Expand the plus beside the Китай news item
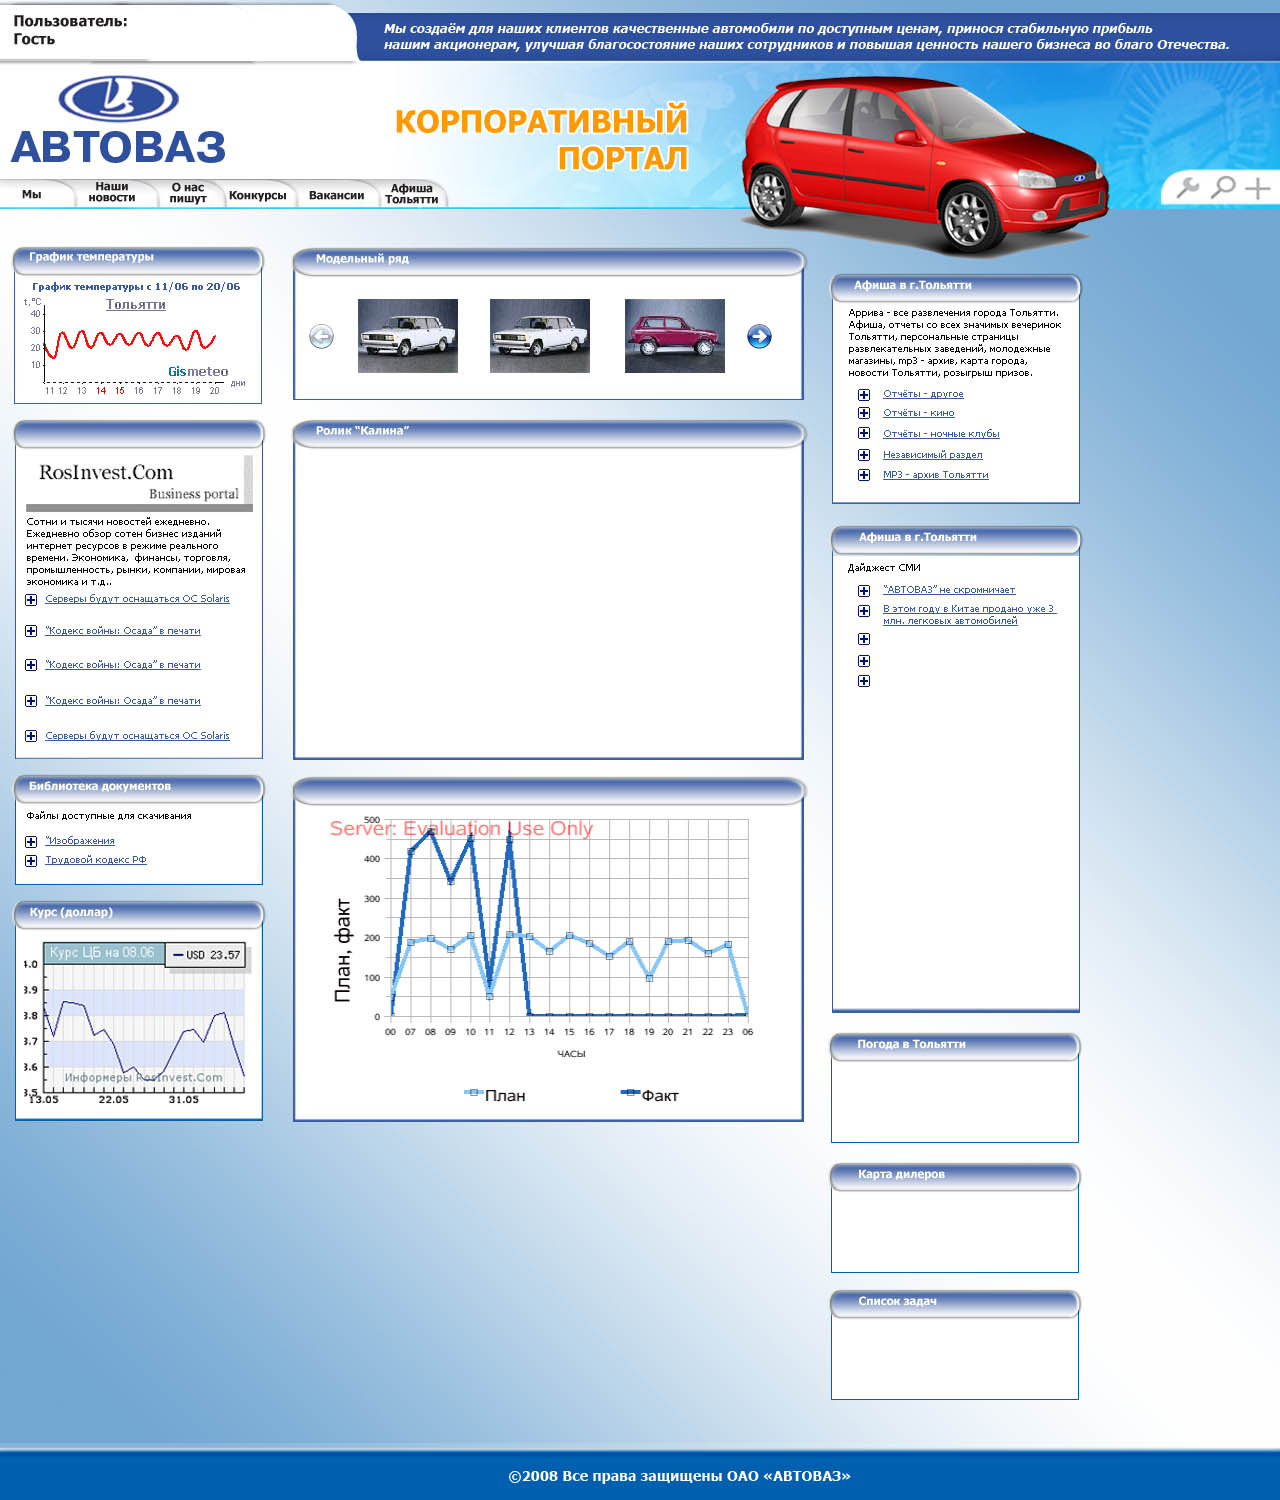This screenshot has height=1500, width=1280. 864,611
